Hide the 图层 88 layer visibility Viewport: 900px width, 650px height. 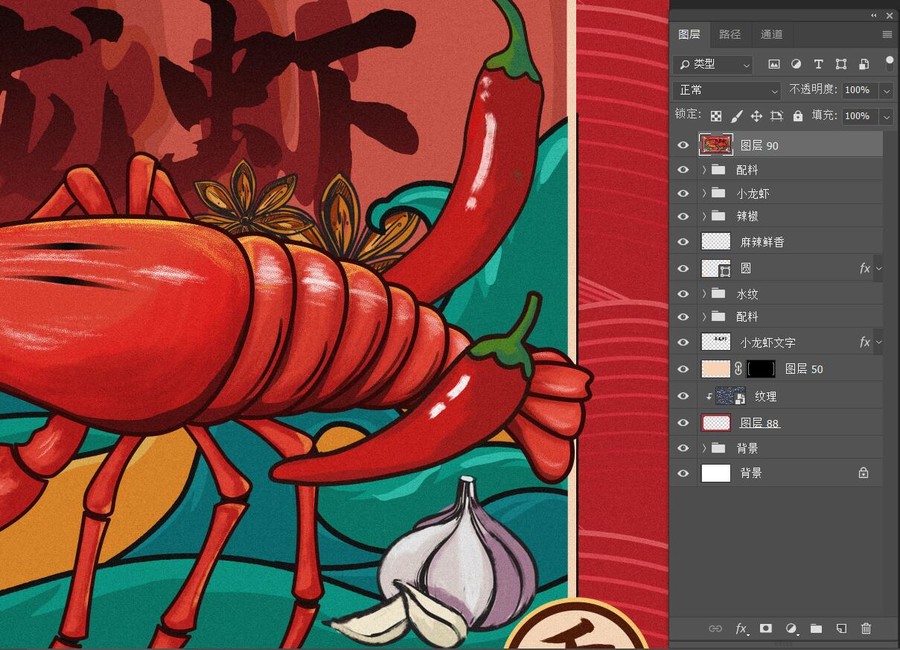click(x=683, y=423)
